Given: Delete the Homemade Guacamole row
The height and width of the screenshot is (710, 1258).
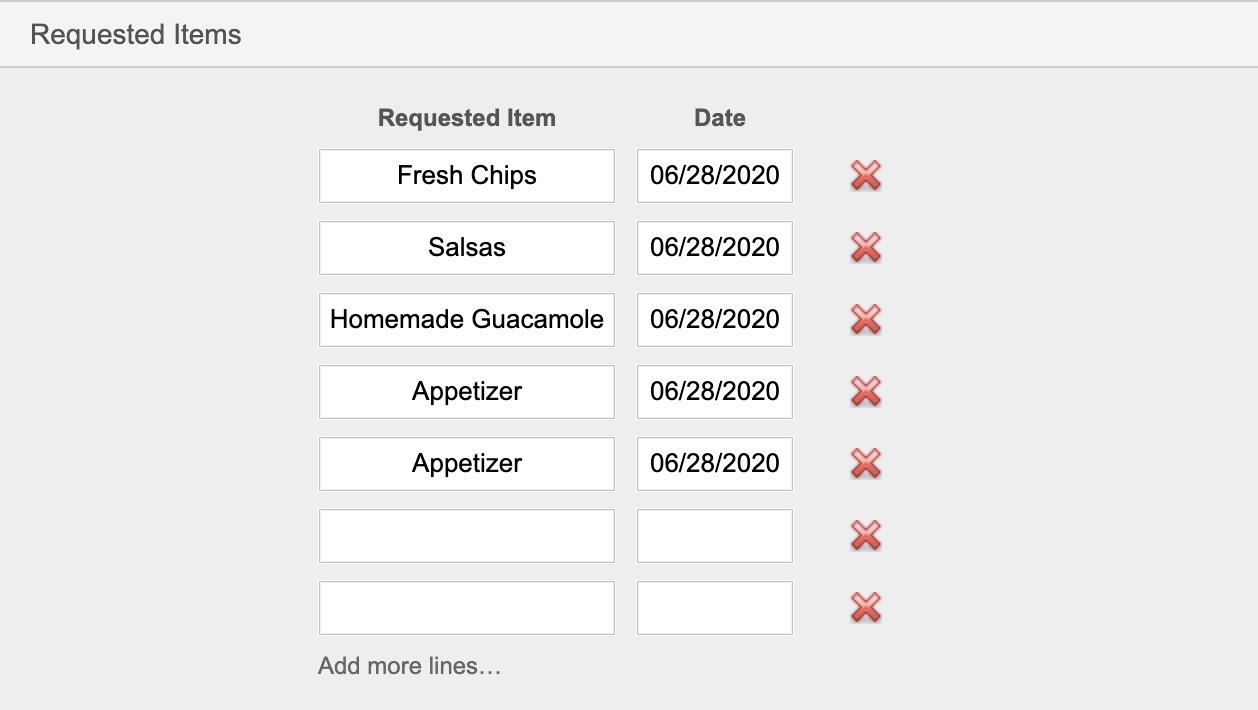Looking at the screenshot, I should [x=865, y=320].
